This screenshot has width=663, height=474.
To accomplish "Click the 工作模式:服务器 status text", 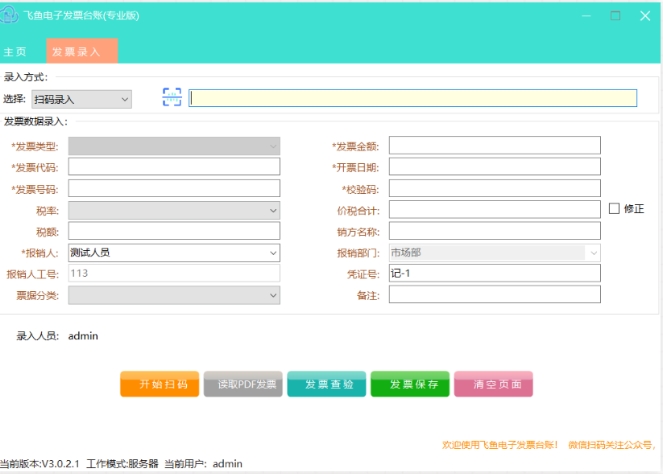I will tap(122, 464).
